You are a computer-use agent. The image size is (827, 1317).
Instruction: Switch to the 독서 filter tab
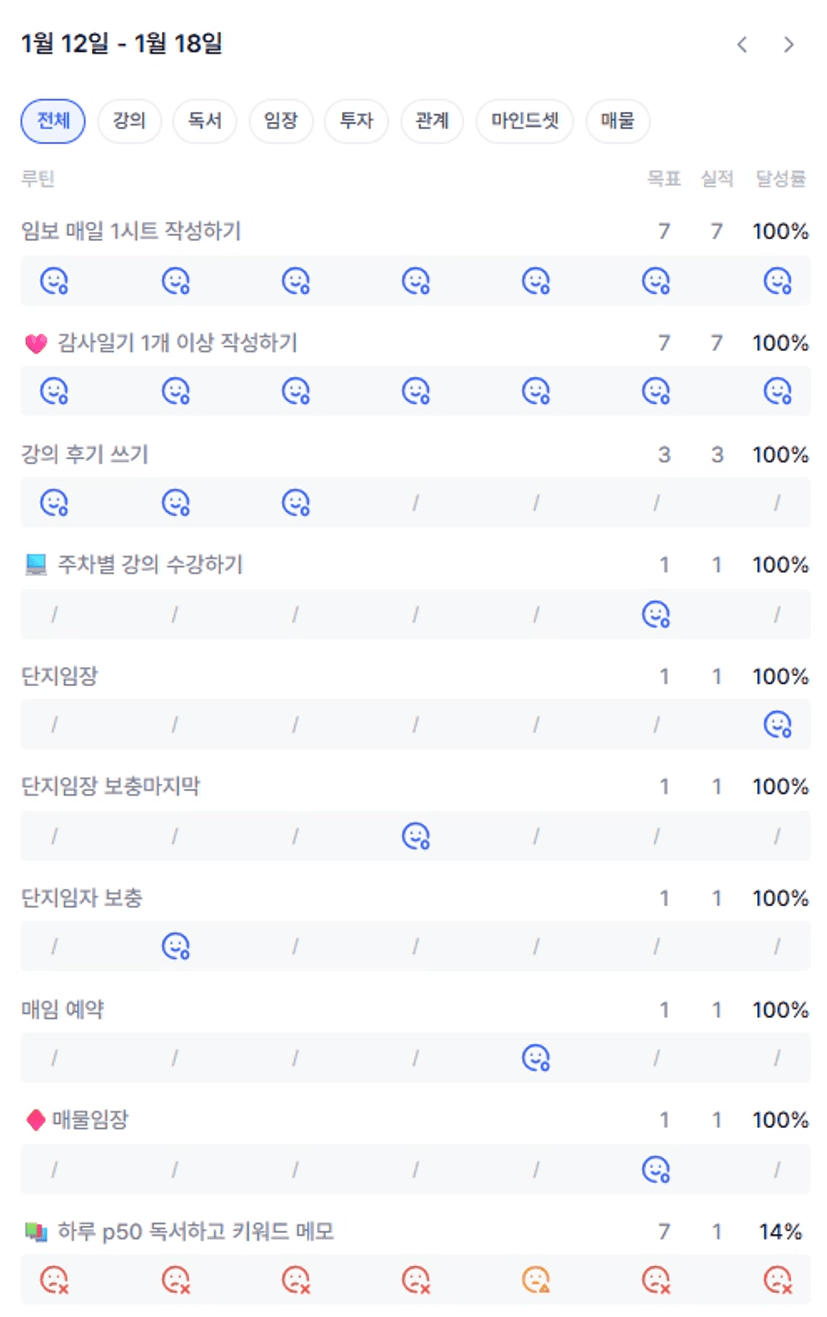(205, 122)
